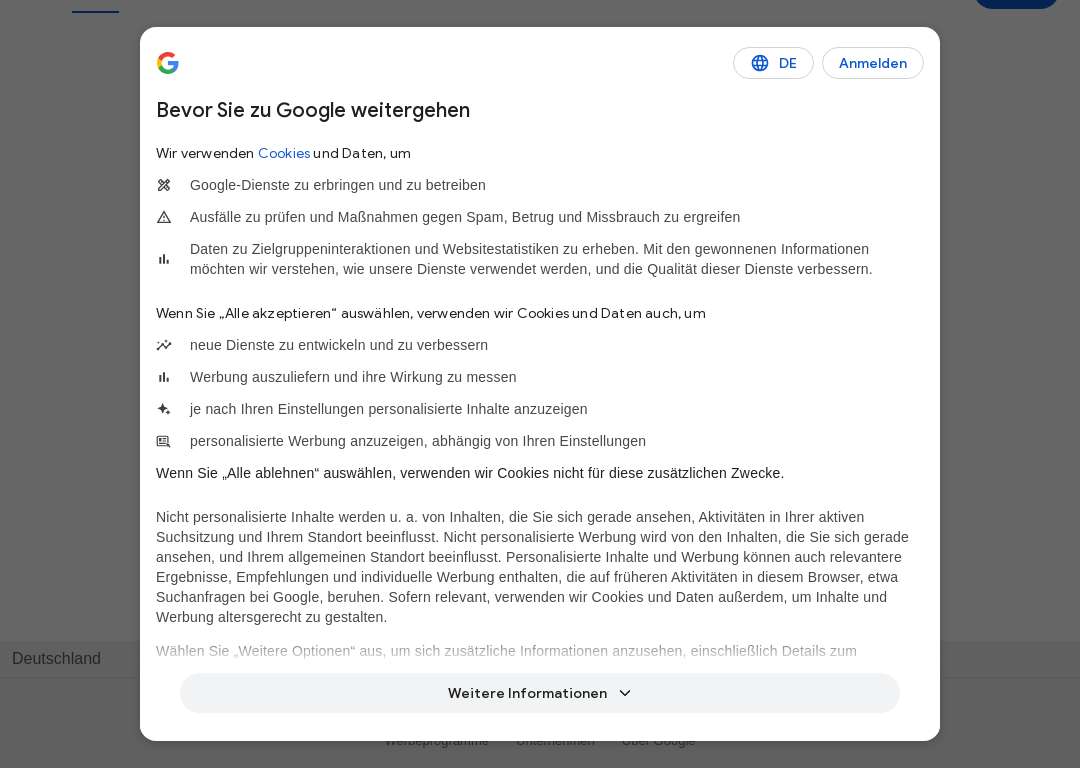The image size is (1080, 768).
Task: Open the DE language dropdown
Action: tap(773, 63)
